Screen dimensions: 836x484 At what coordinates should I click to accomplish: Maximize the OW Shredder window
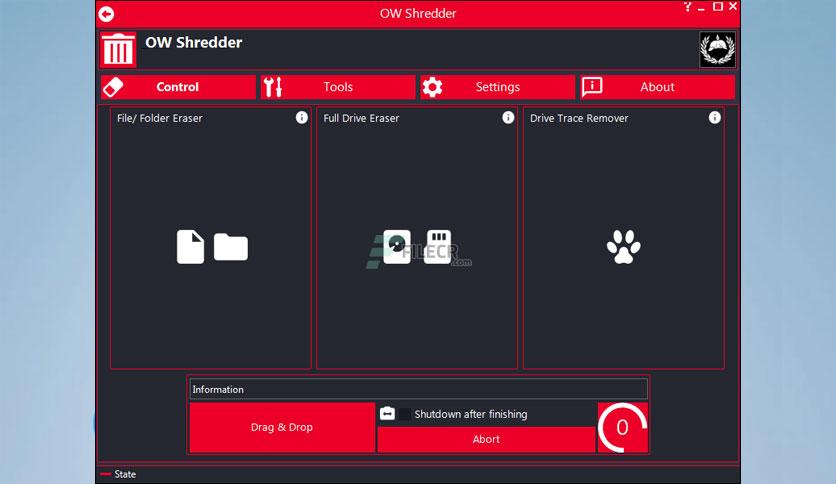[x=718, y=7]
